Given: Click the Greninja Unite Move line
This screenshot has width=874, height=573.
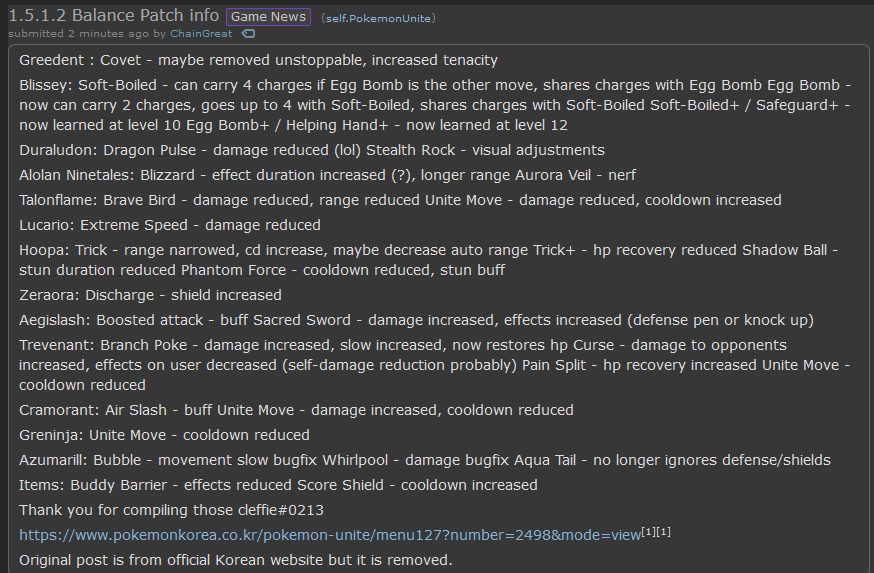Looking at the screenshot, I should (164, 435).
